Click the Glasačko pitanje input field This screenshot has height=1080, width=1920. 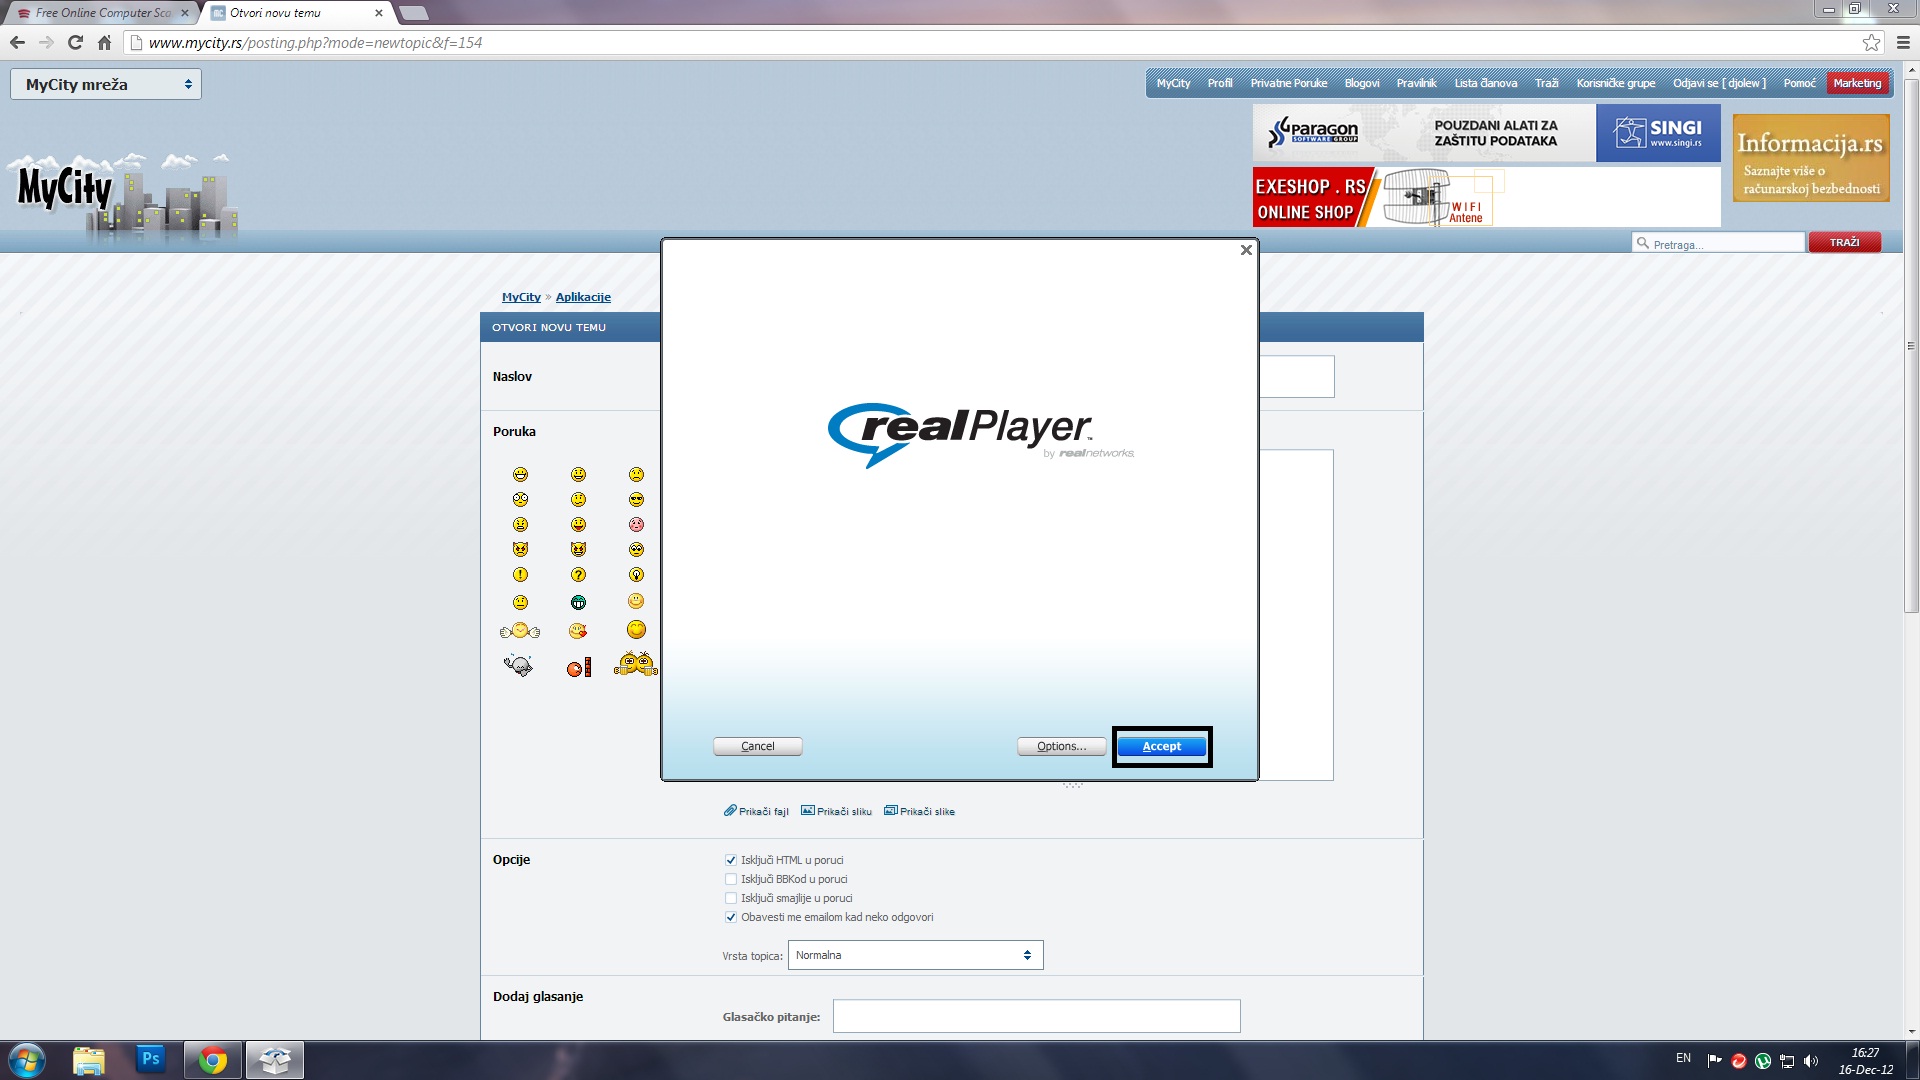[1036, 1016]
